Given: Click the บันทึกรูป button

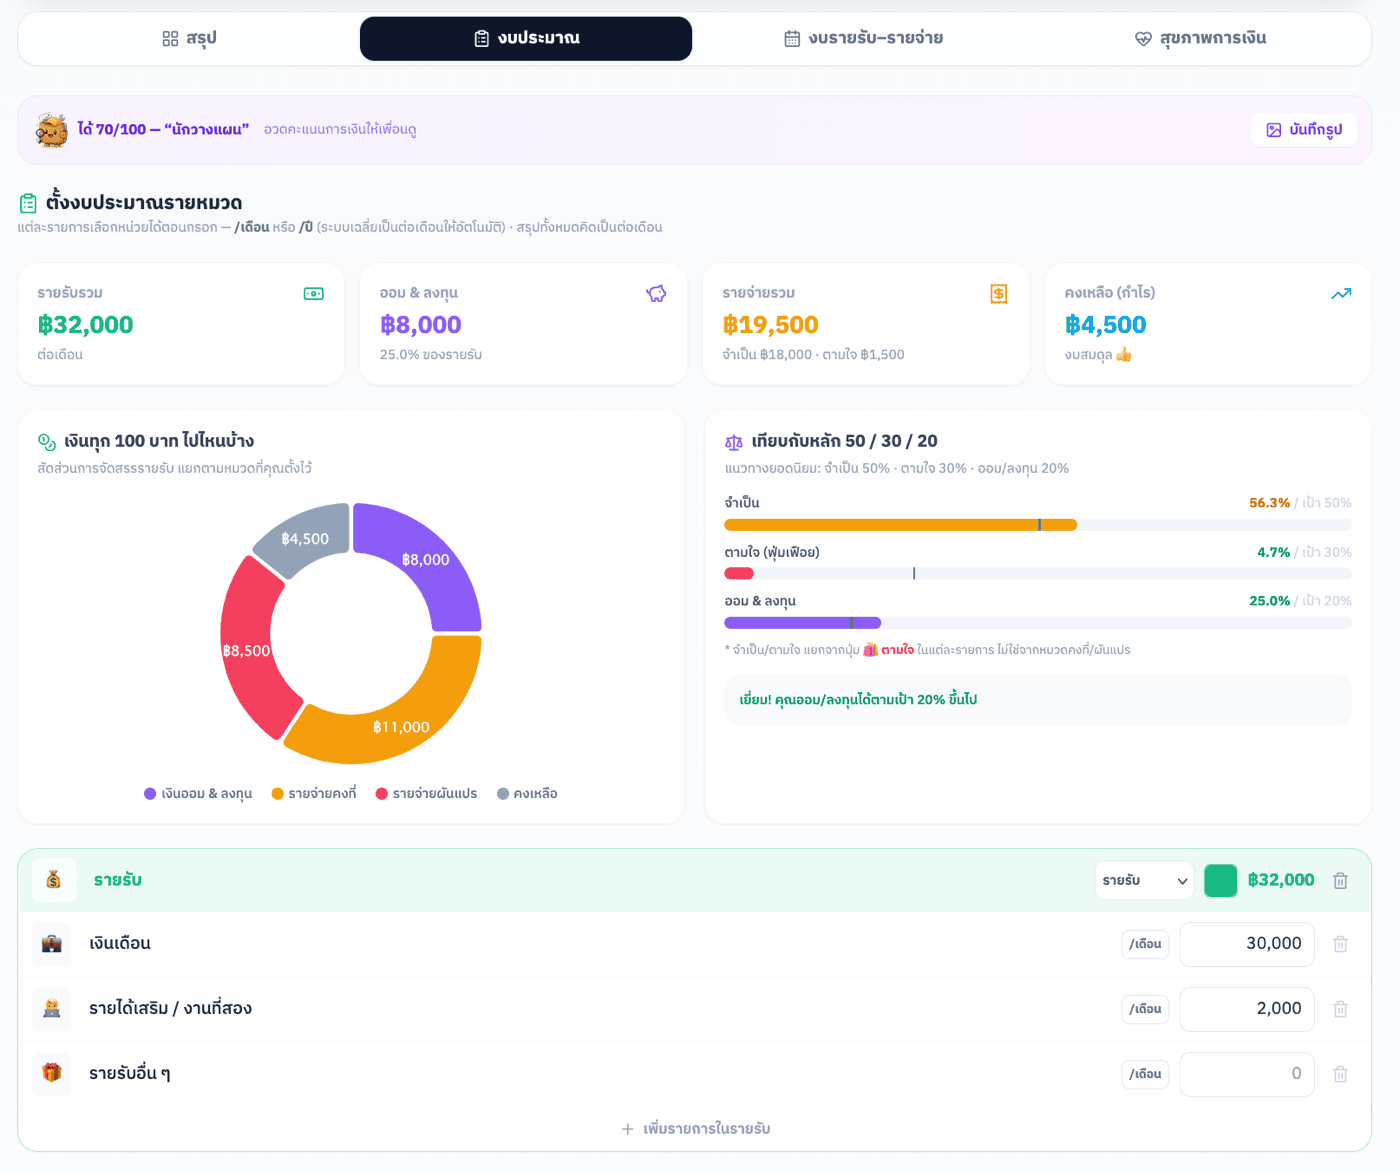Looking at the screenshot, I should click(1304, 130).
